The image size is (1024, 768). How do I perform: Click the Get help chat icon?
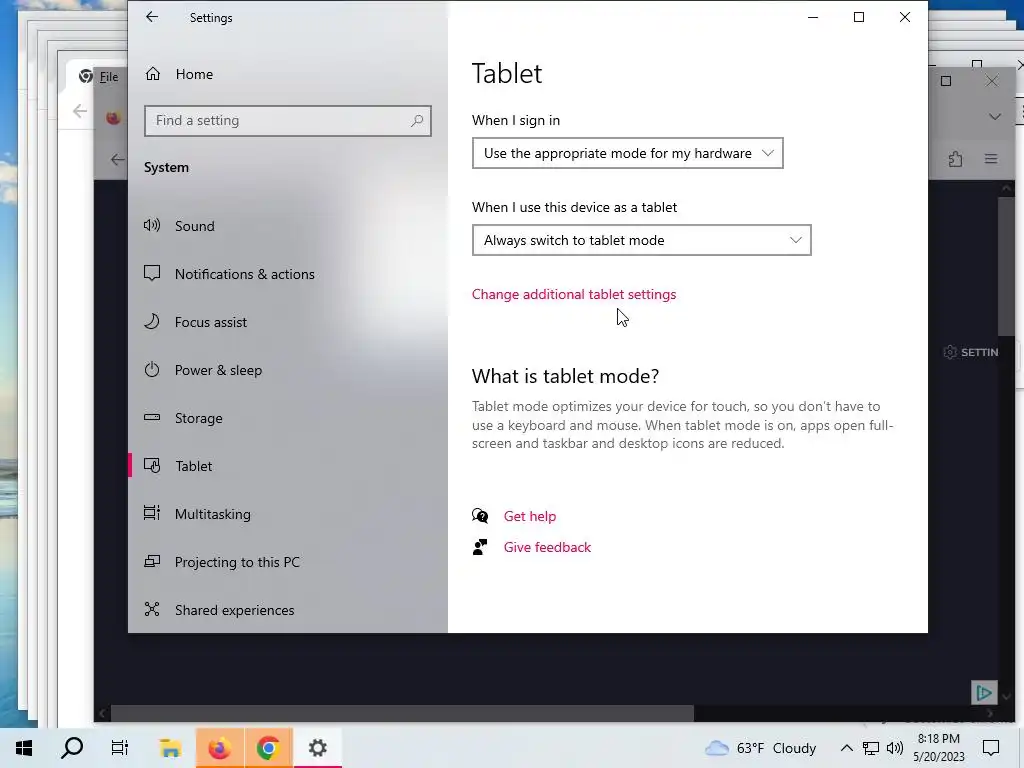(x=480, y=516)
